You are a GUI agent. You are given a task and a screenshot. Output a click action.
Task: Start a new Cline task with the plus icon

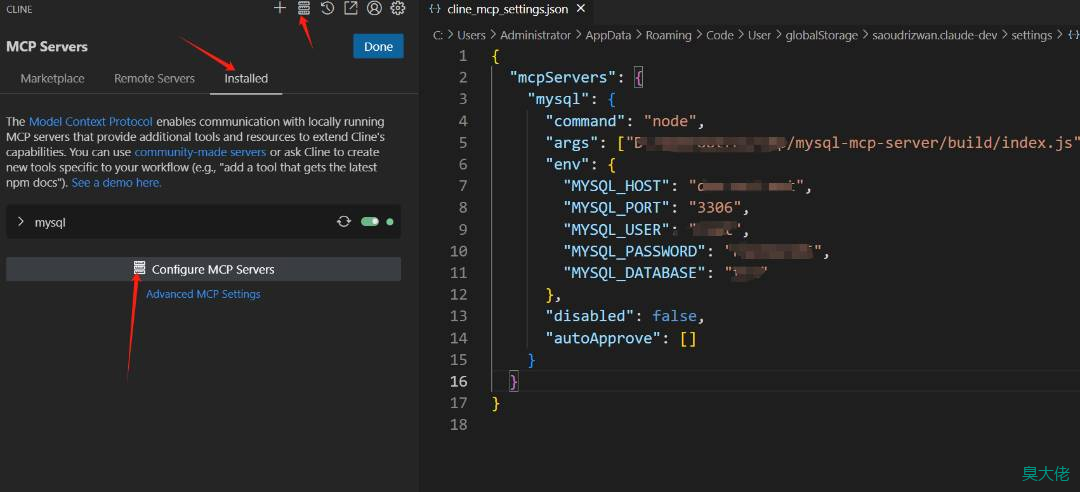pos(280,8)
